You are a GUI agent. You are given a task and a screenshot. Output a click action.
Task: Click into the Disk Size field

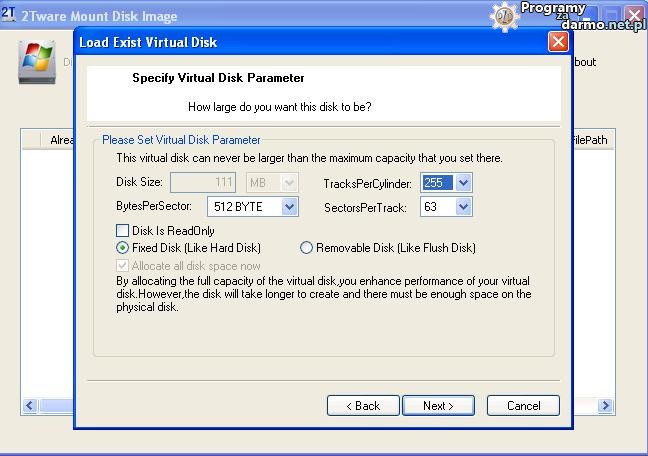point(204,183)
